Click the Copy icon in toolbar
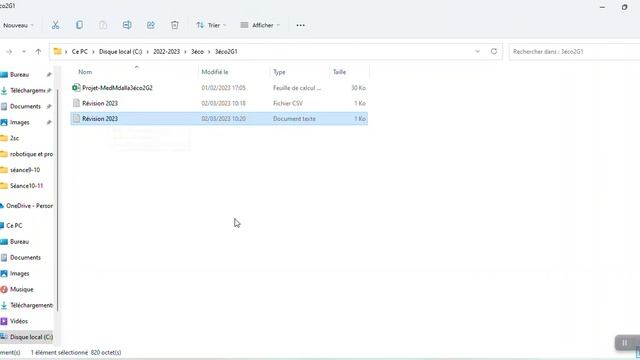This screenshot has width=640, height=360. click(79, 25)
